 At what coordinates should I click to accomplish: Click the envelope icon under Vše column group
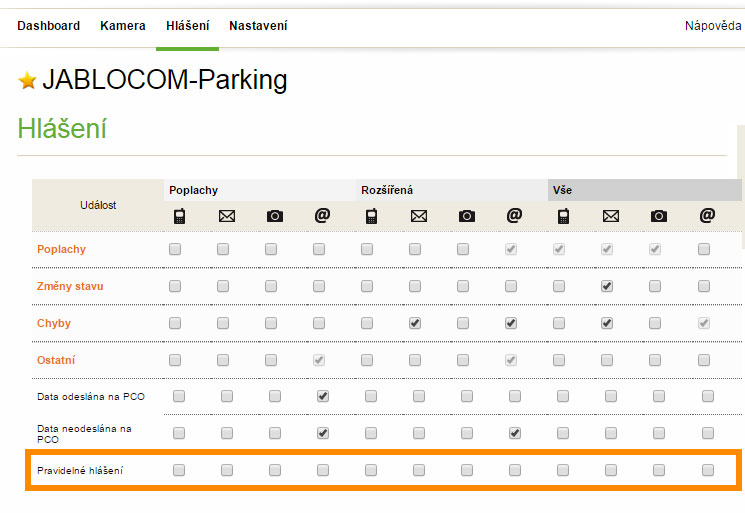pyautogui.click(x=610, y=215)
